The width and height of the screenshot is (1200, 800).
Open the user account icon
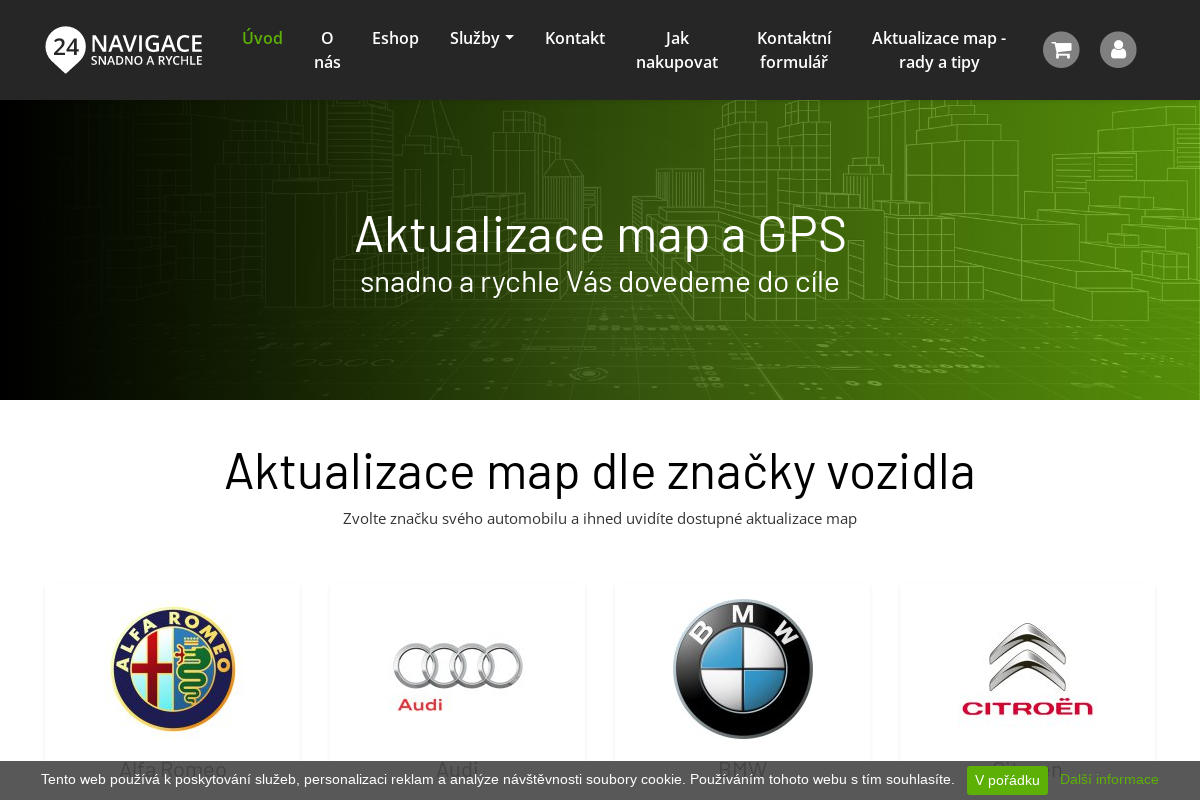tap(1118, 50)
